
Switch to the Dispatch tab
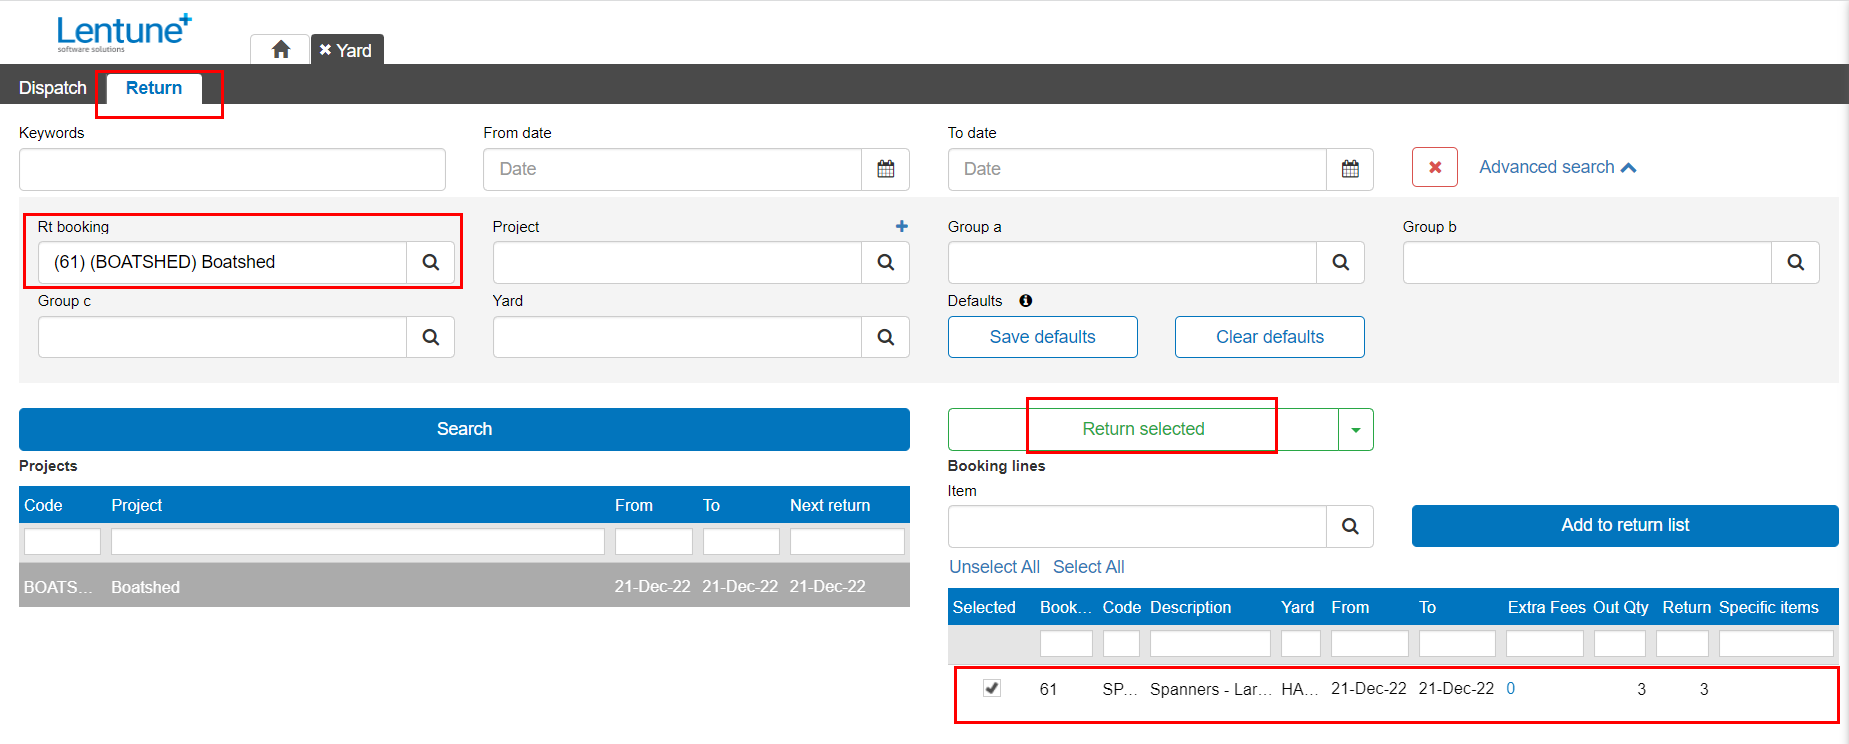[x=53, y=88]
